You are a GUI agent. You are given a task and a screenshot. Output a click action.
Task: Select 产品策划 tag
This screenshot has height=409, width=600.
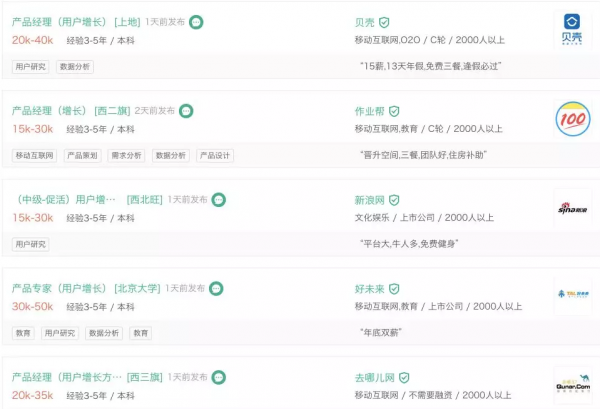83,155
